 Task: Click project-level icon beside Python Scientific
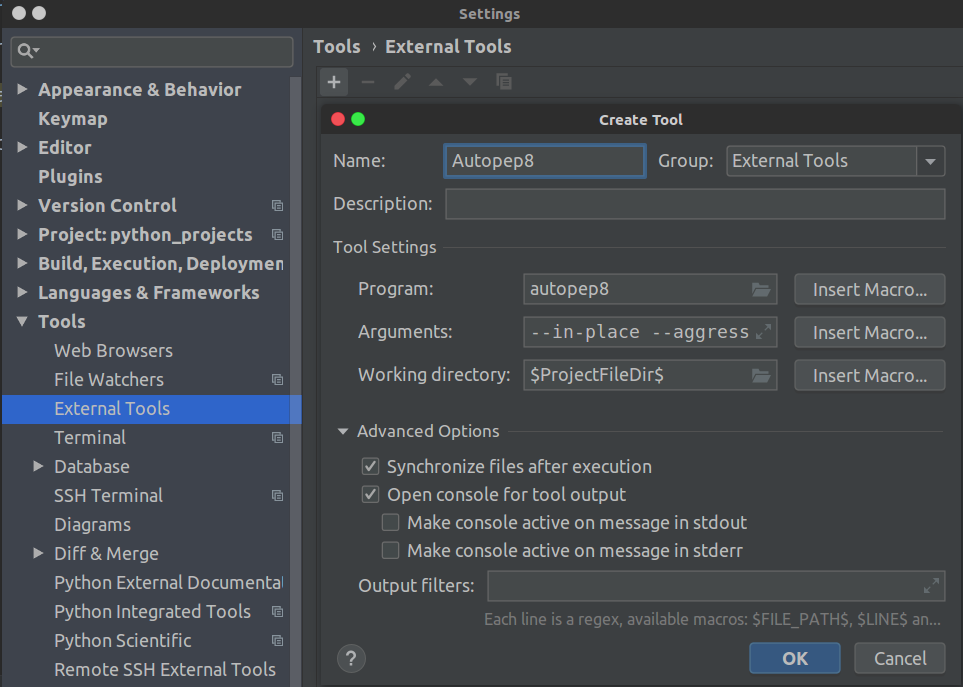pos(278,640)
